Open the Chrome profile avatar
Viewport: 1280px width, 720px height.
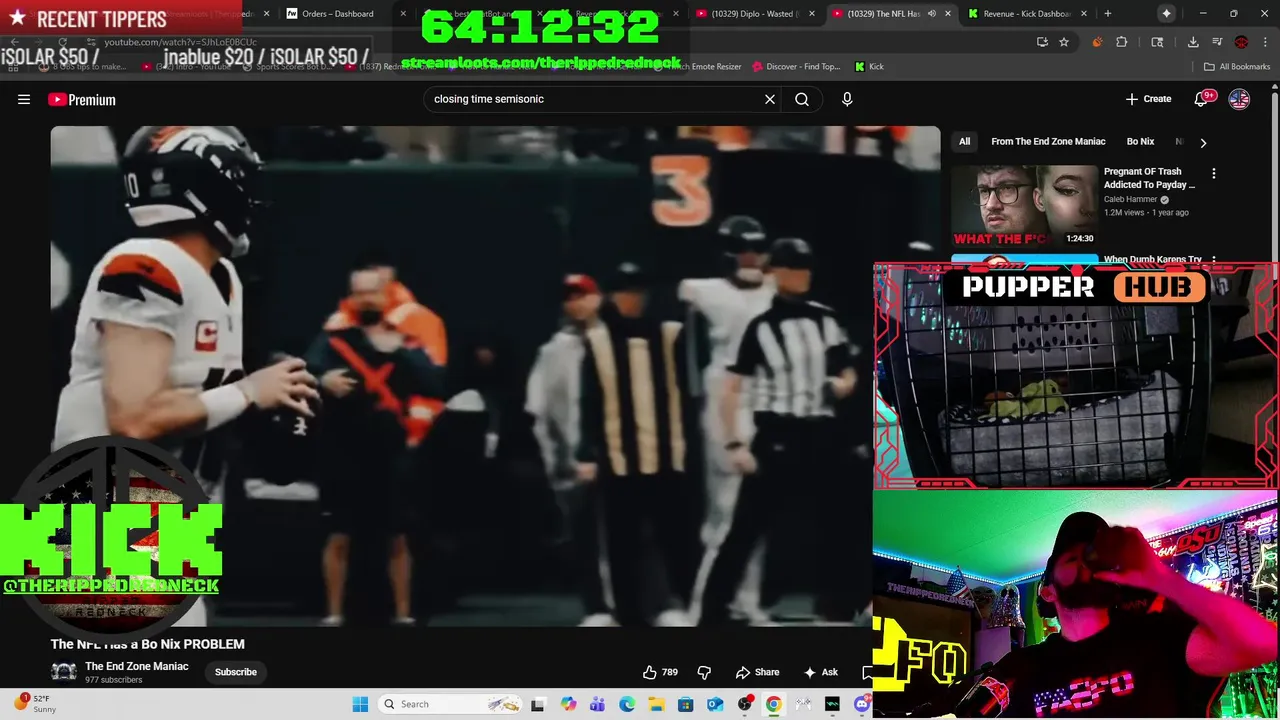pyautogui.click(x=1241, y=42)
